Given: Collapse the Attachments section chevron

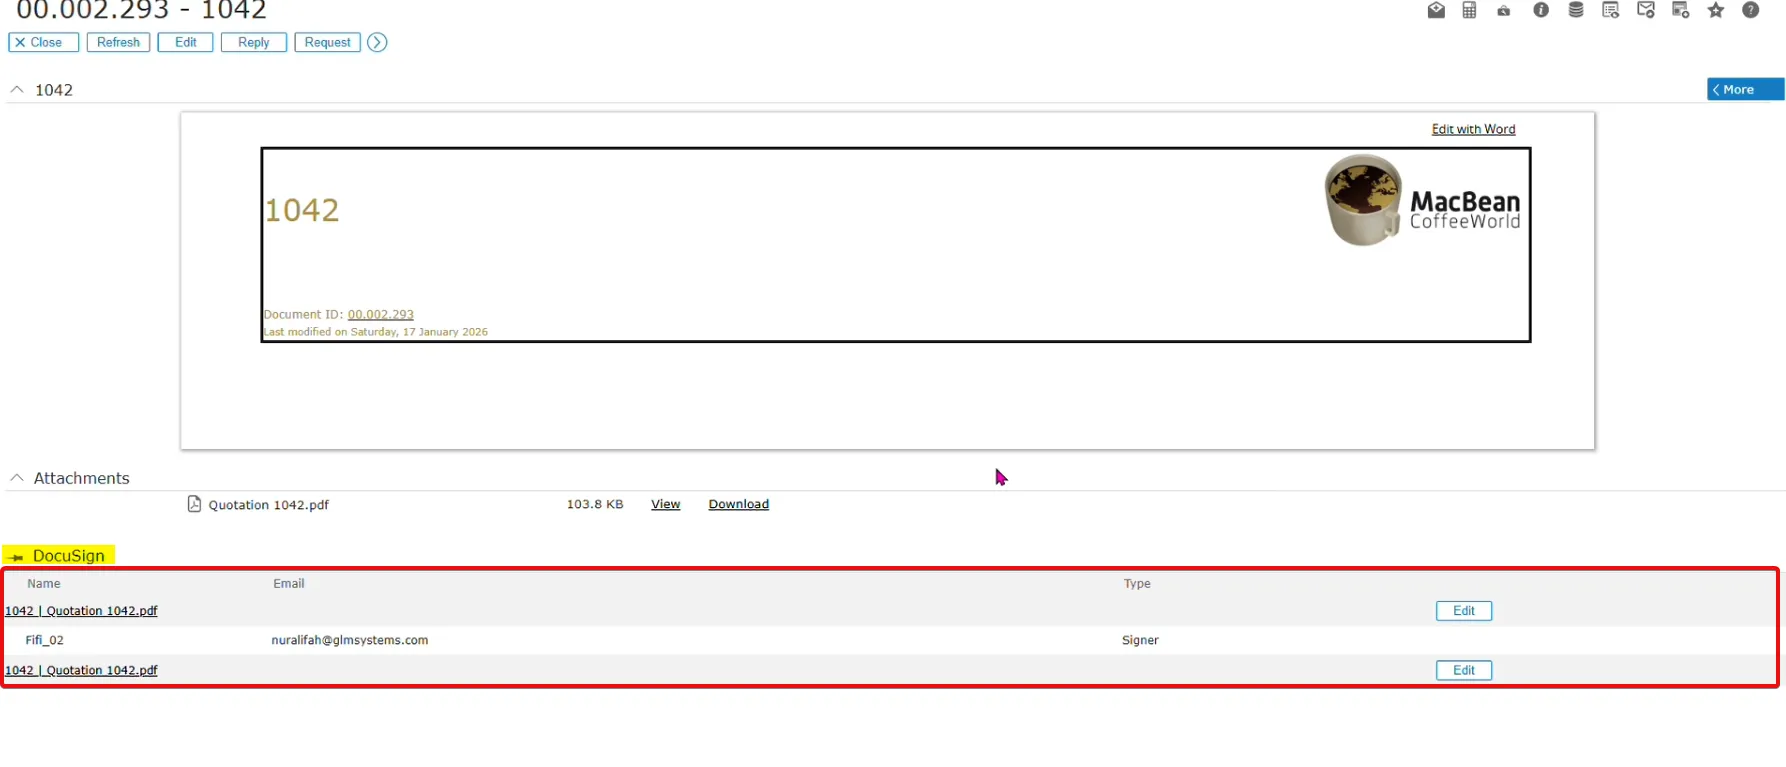Looking at the screenshot, I should point(17,478).
